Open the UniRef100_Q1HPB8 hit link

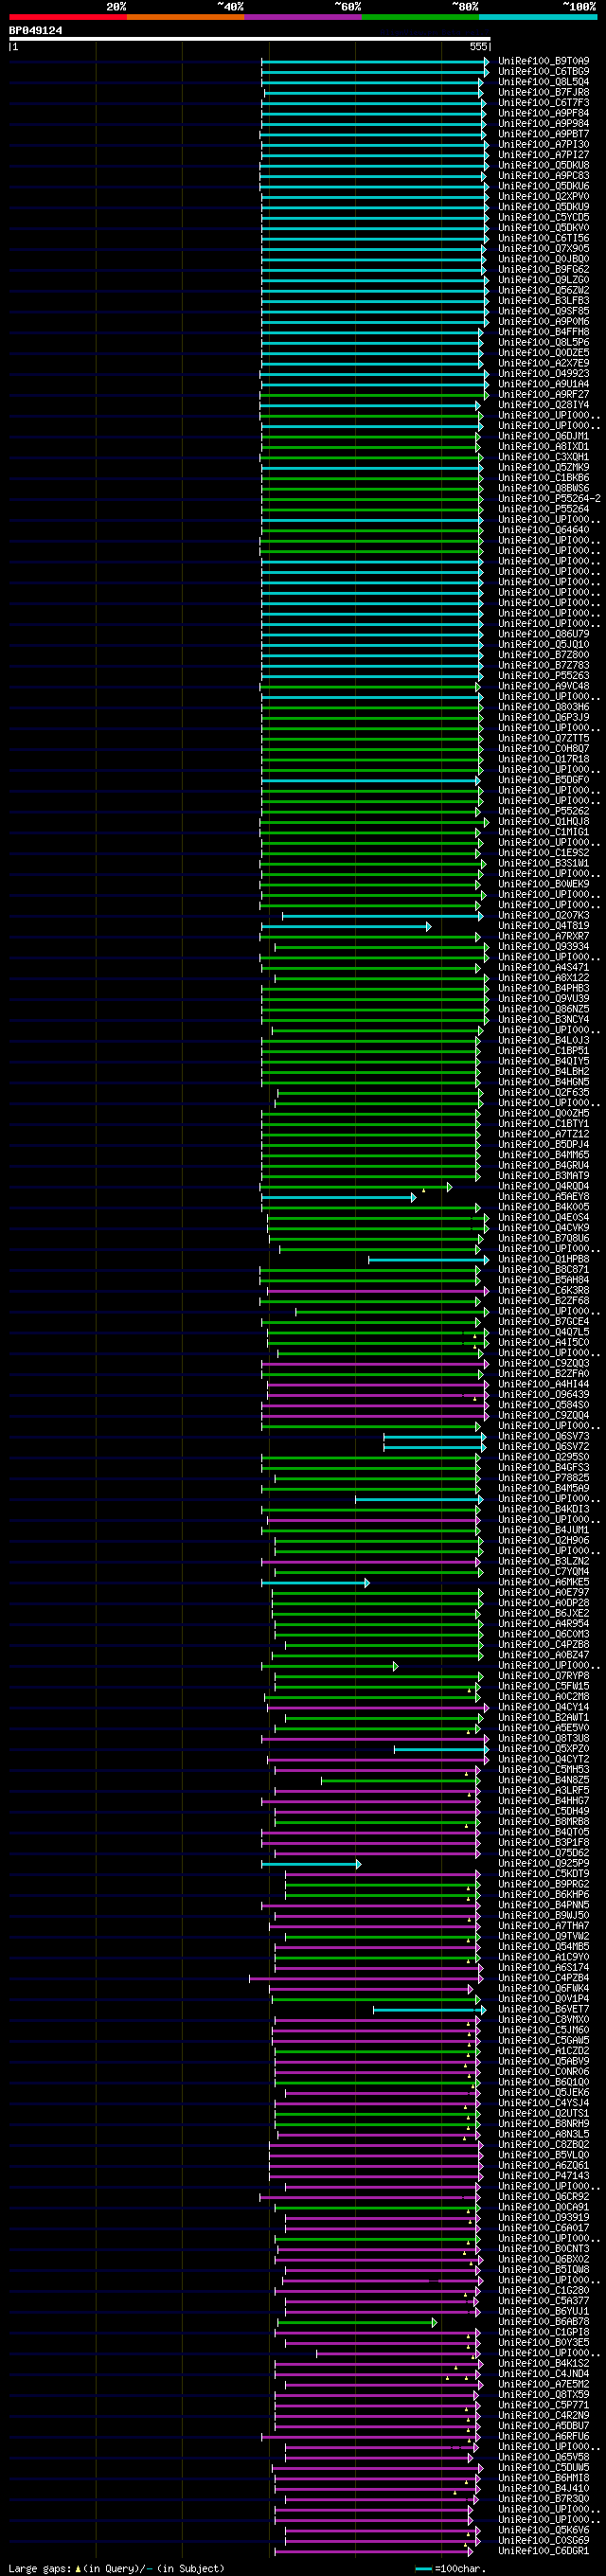click(544, 1260)
